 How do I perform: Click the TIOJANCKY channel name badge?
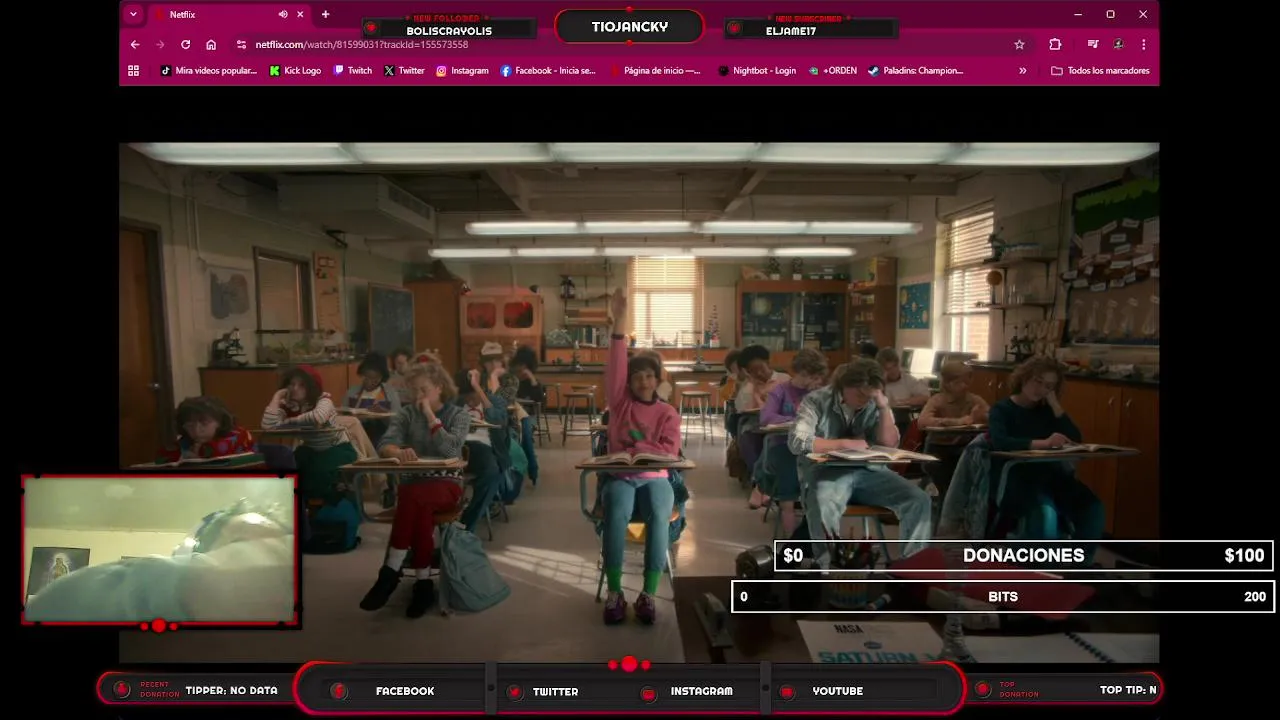click(629, 27)
